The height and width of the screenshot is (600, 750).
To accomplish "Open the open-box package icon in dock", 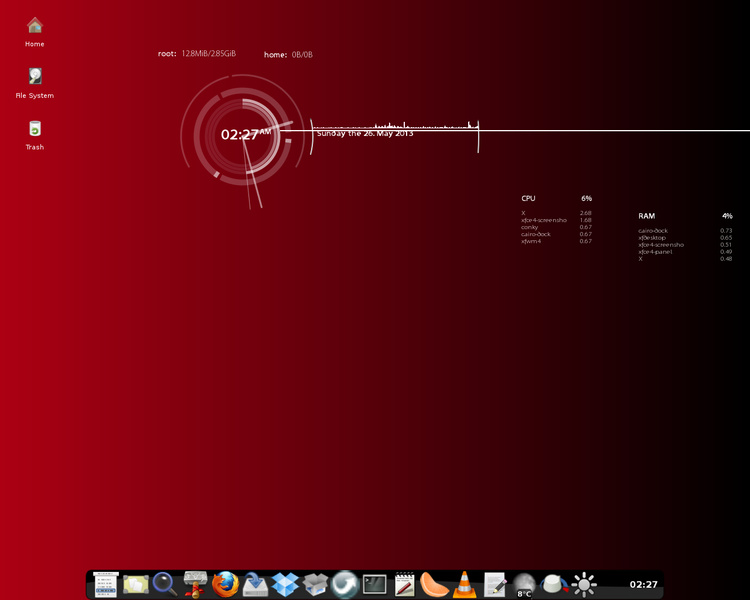I will pos(315,584).
